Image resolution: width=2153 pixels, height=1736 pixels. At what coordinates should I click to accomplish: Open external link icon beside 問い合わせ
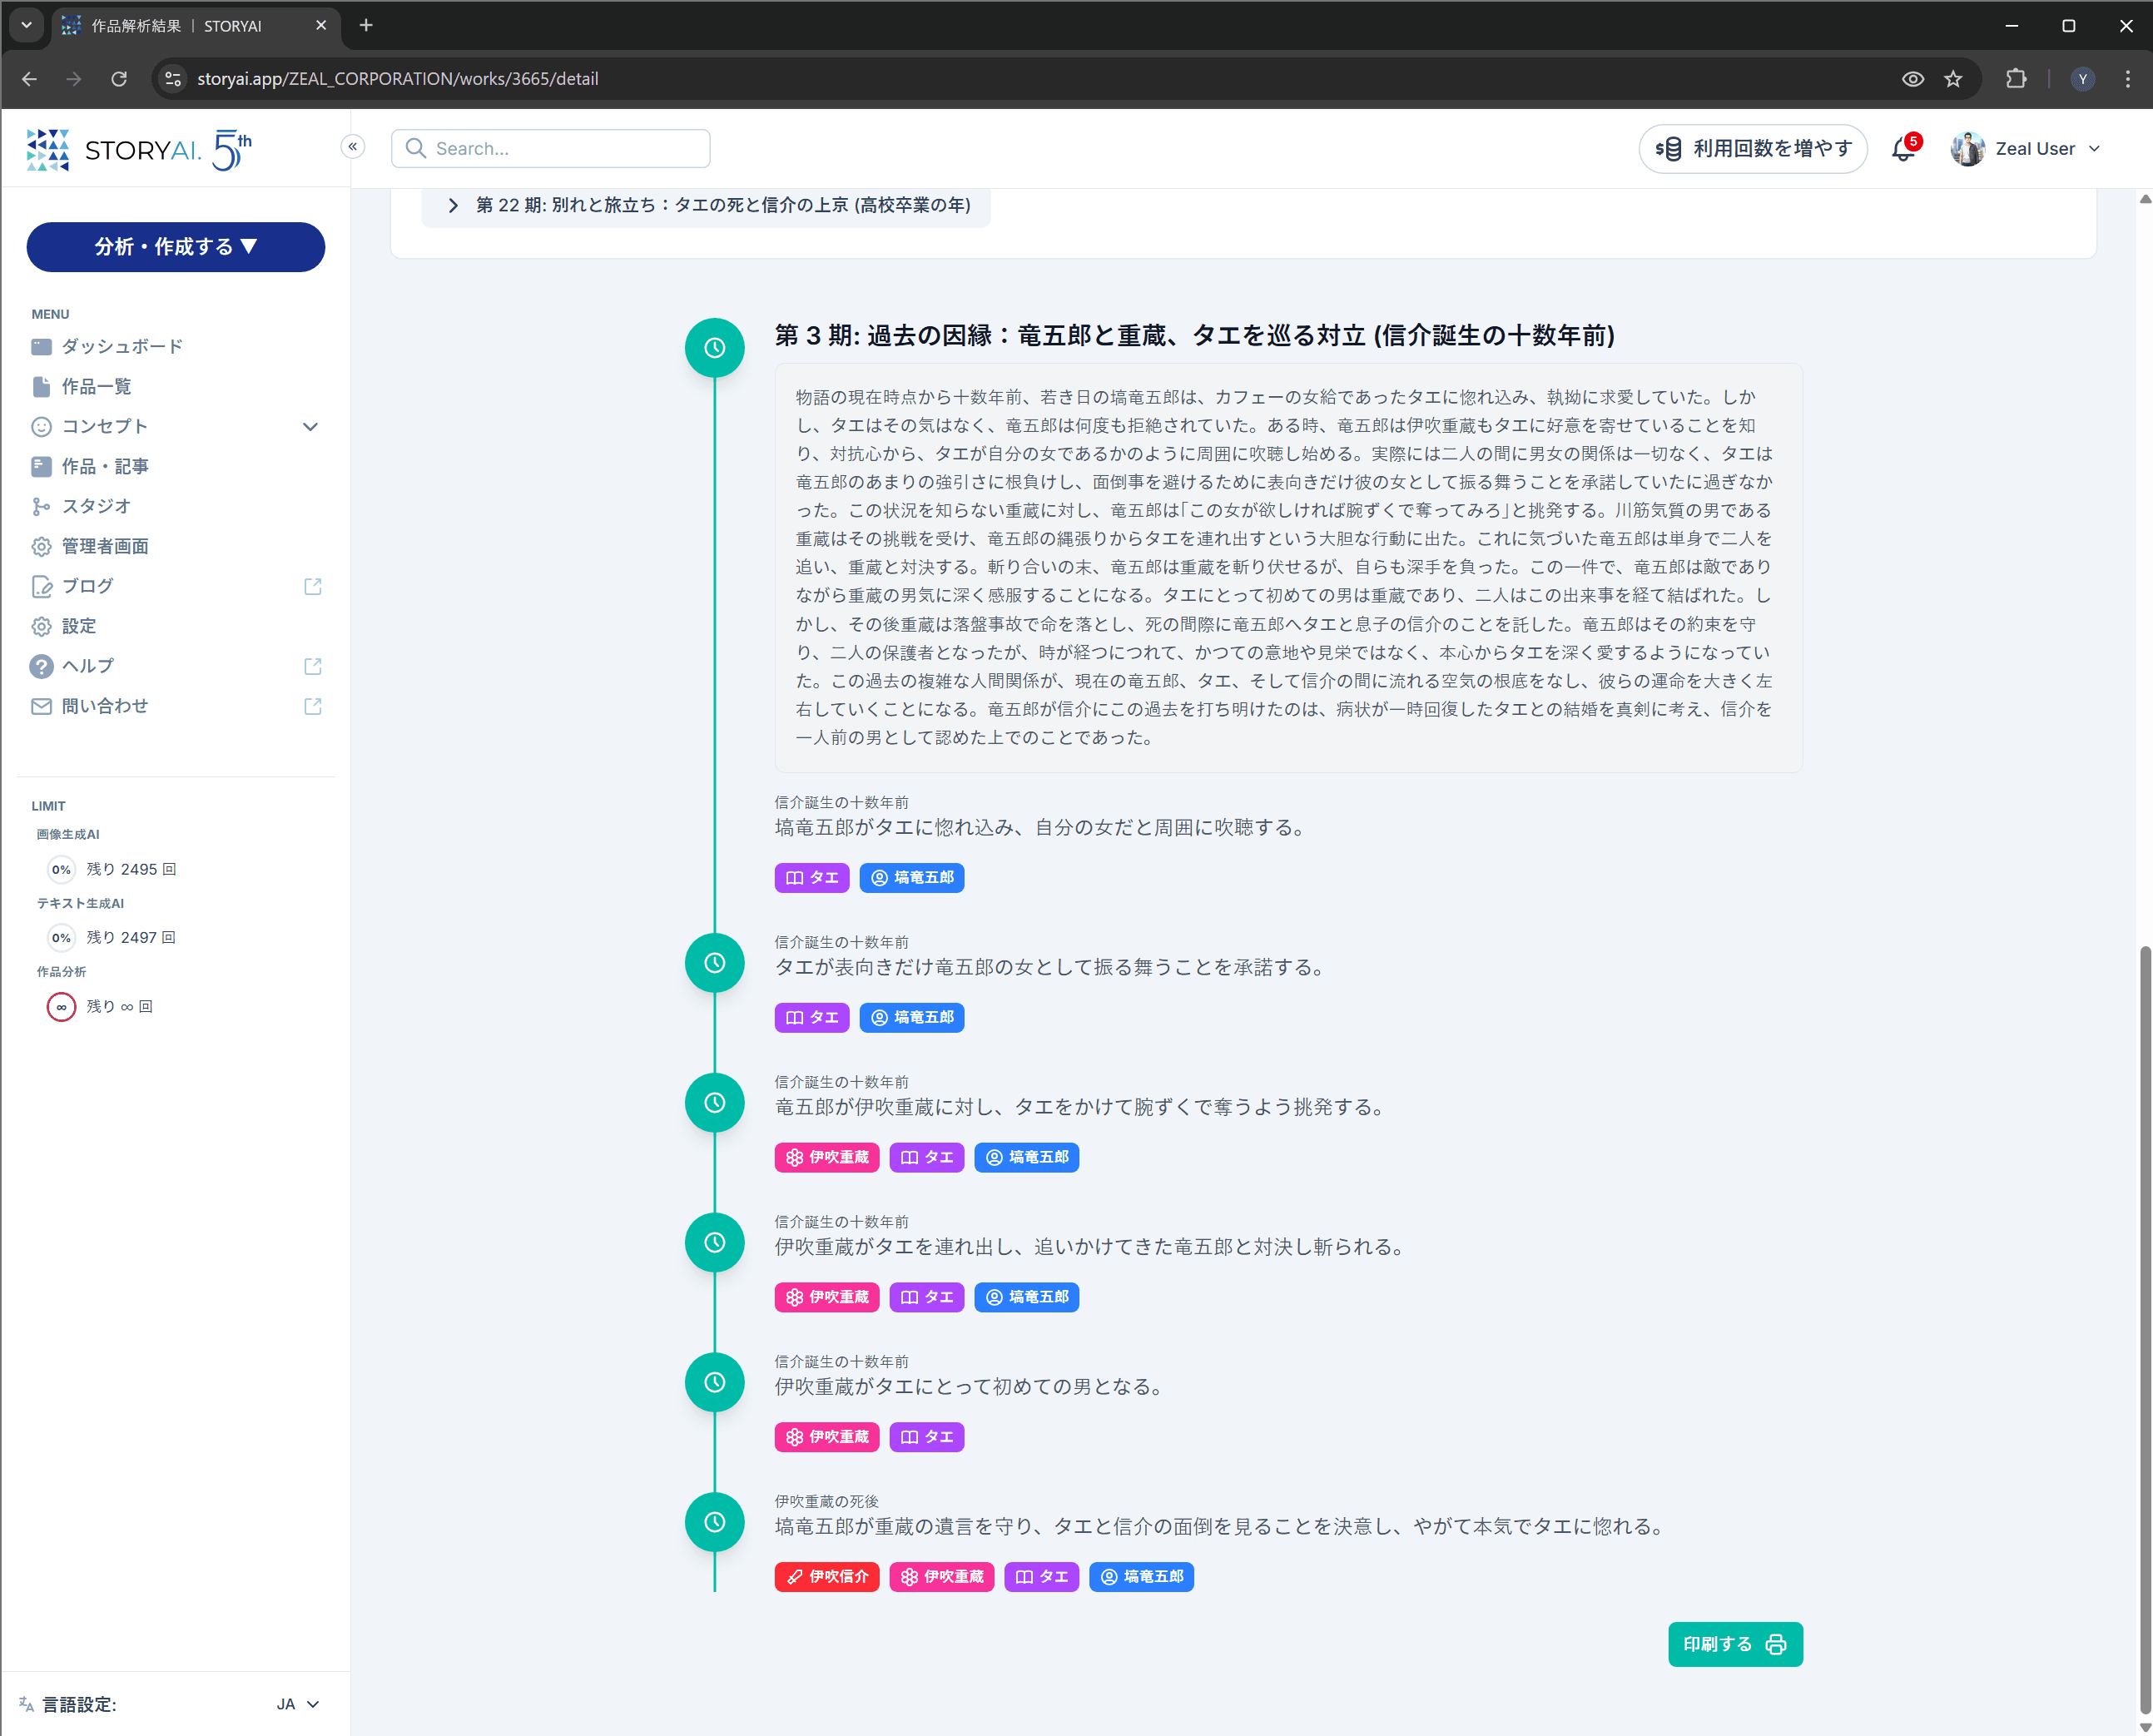313,707
